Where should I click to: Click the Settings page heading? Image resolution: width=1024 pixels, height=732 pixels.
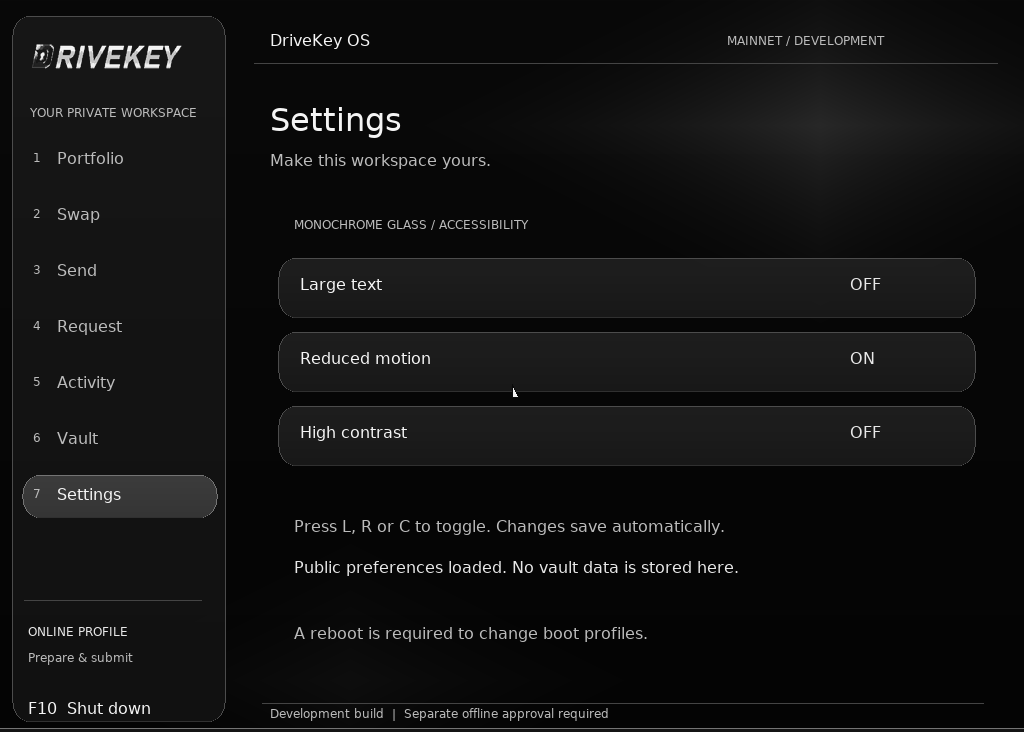tap(336, 121)
